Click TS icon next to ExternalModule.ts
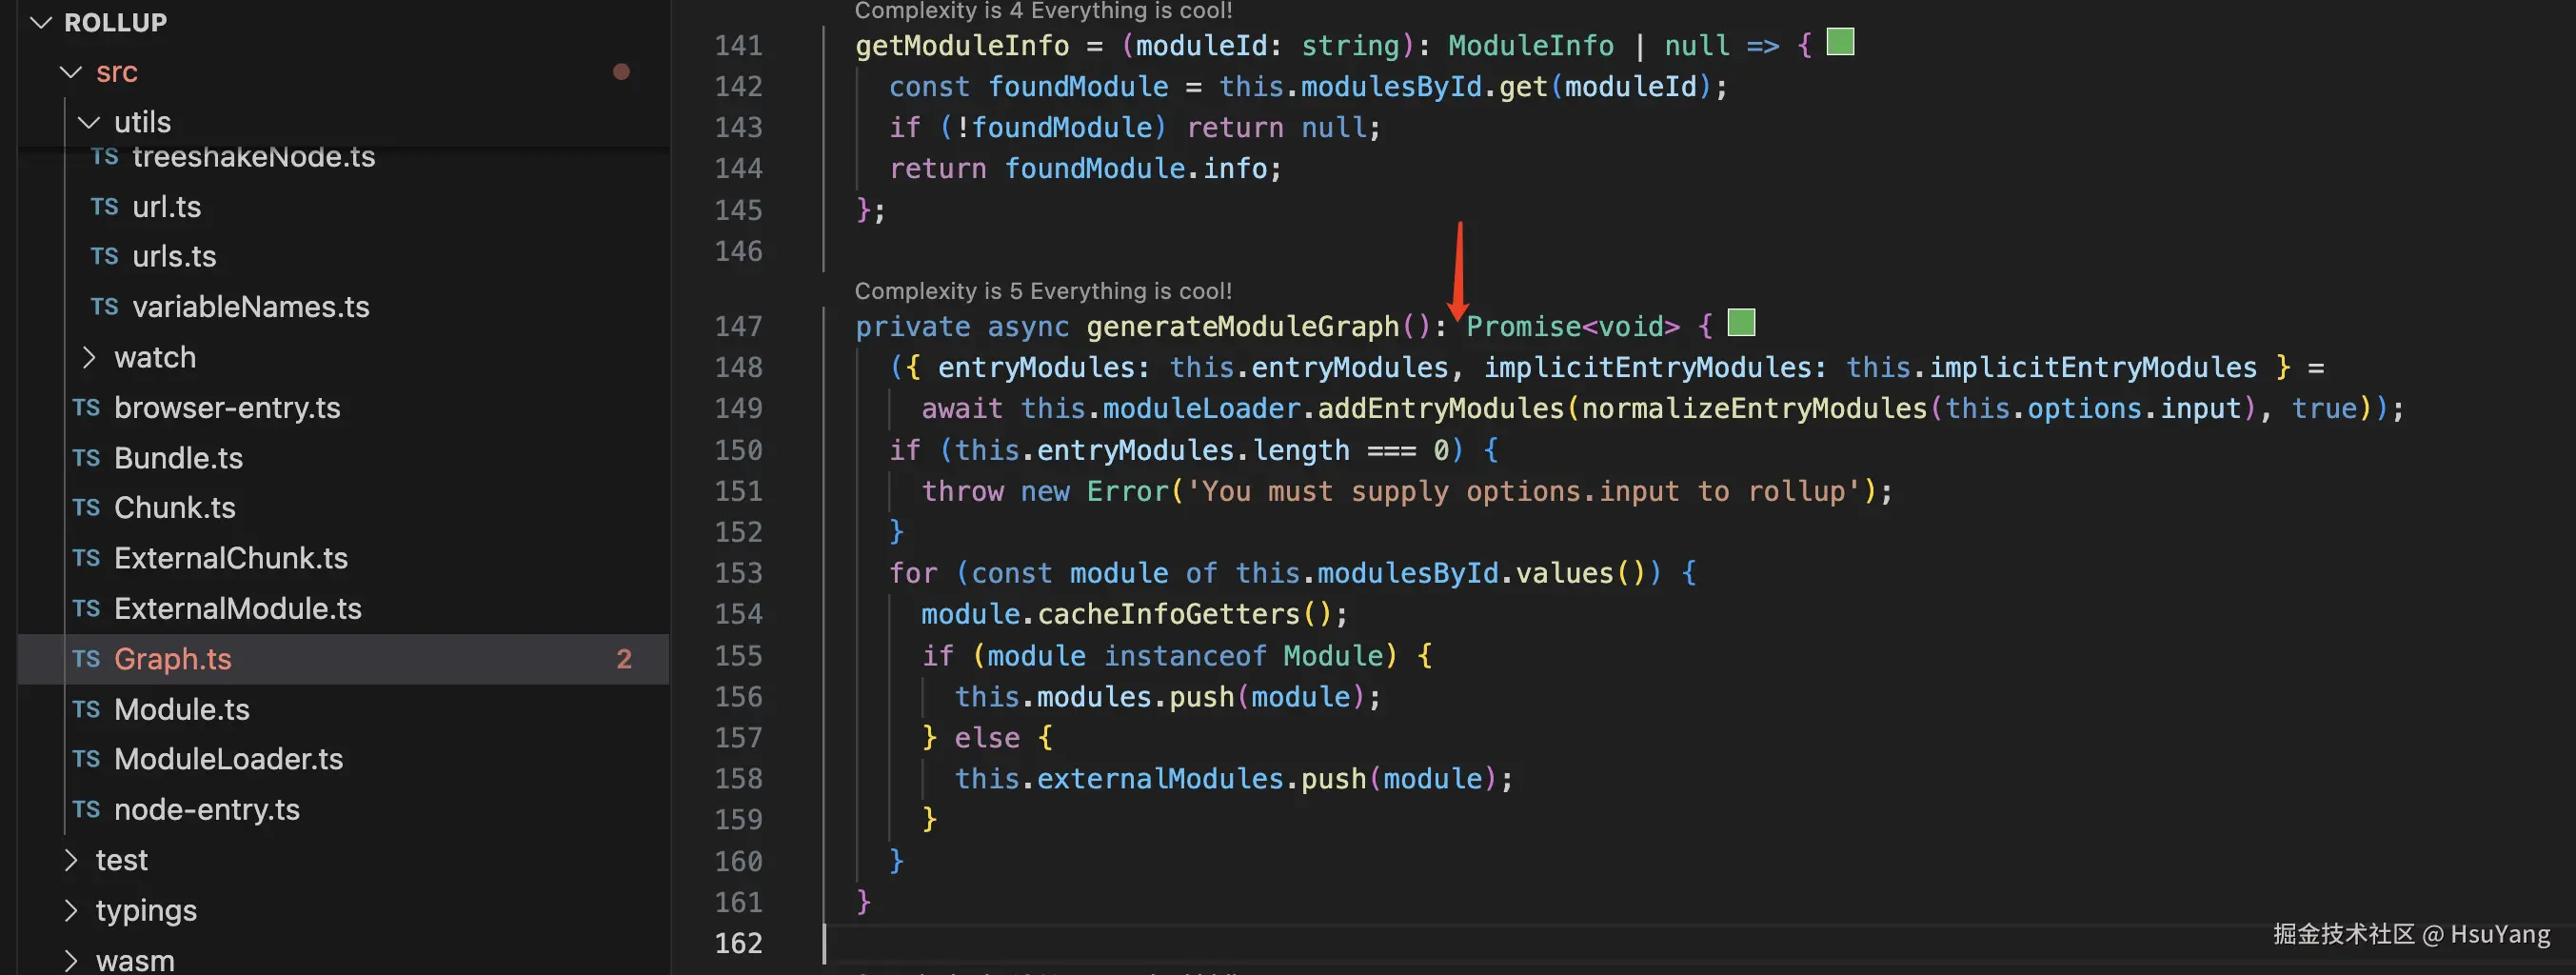 (x=86, y=609)
